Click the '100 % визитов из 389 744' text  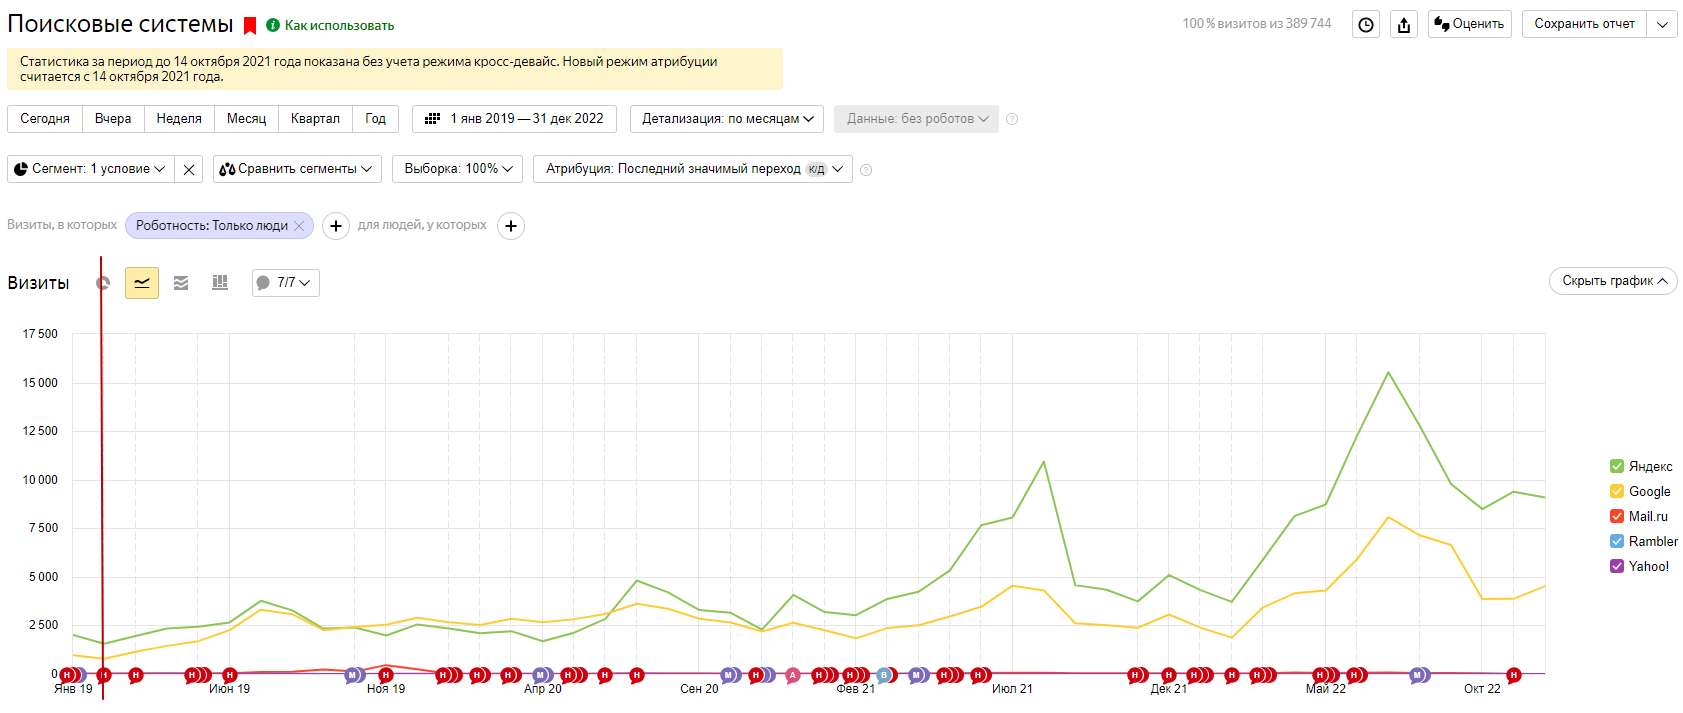(x=1257, y=24)
